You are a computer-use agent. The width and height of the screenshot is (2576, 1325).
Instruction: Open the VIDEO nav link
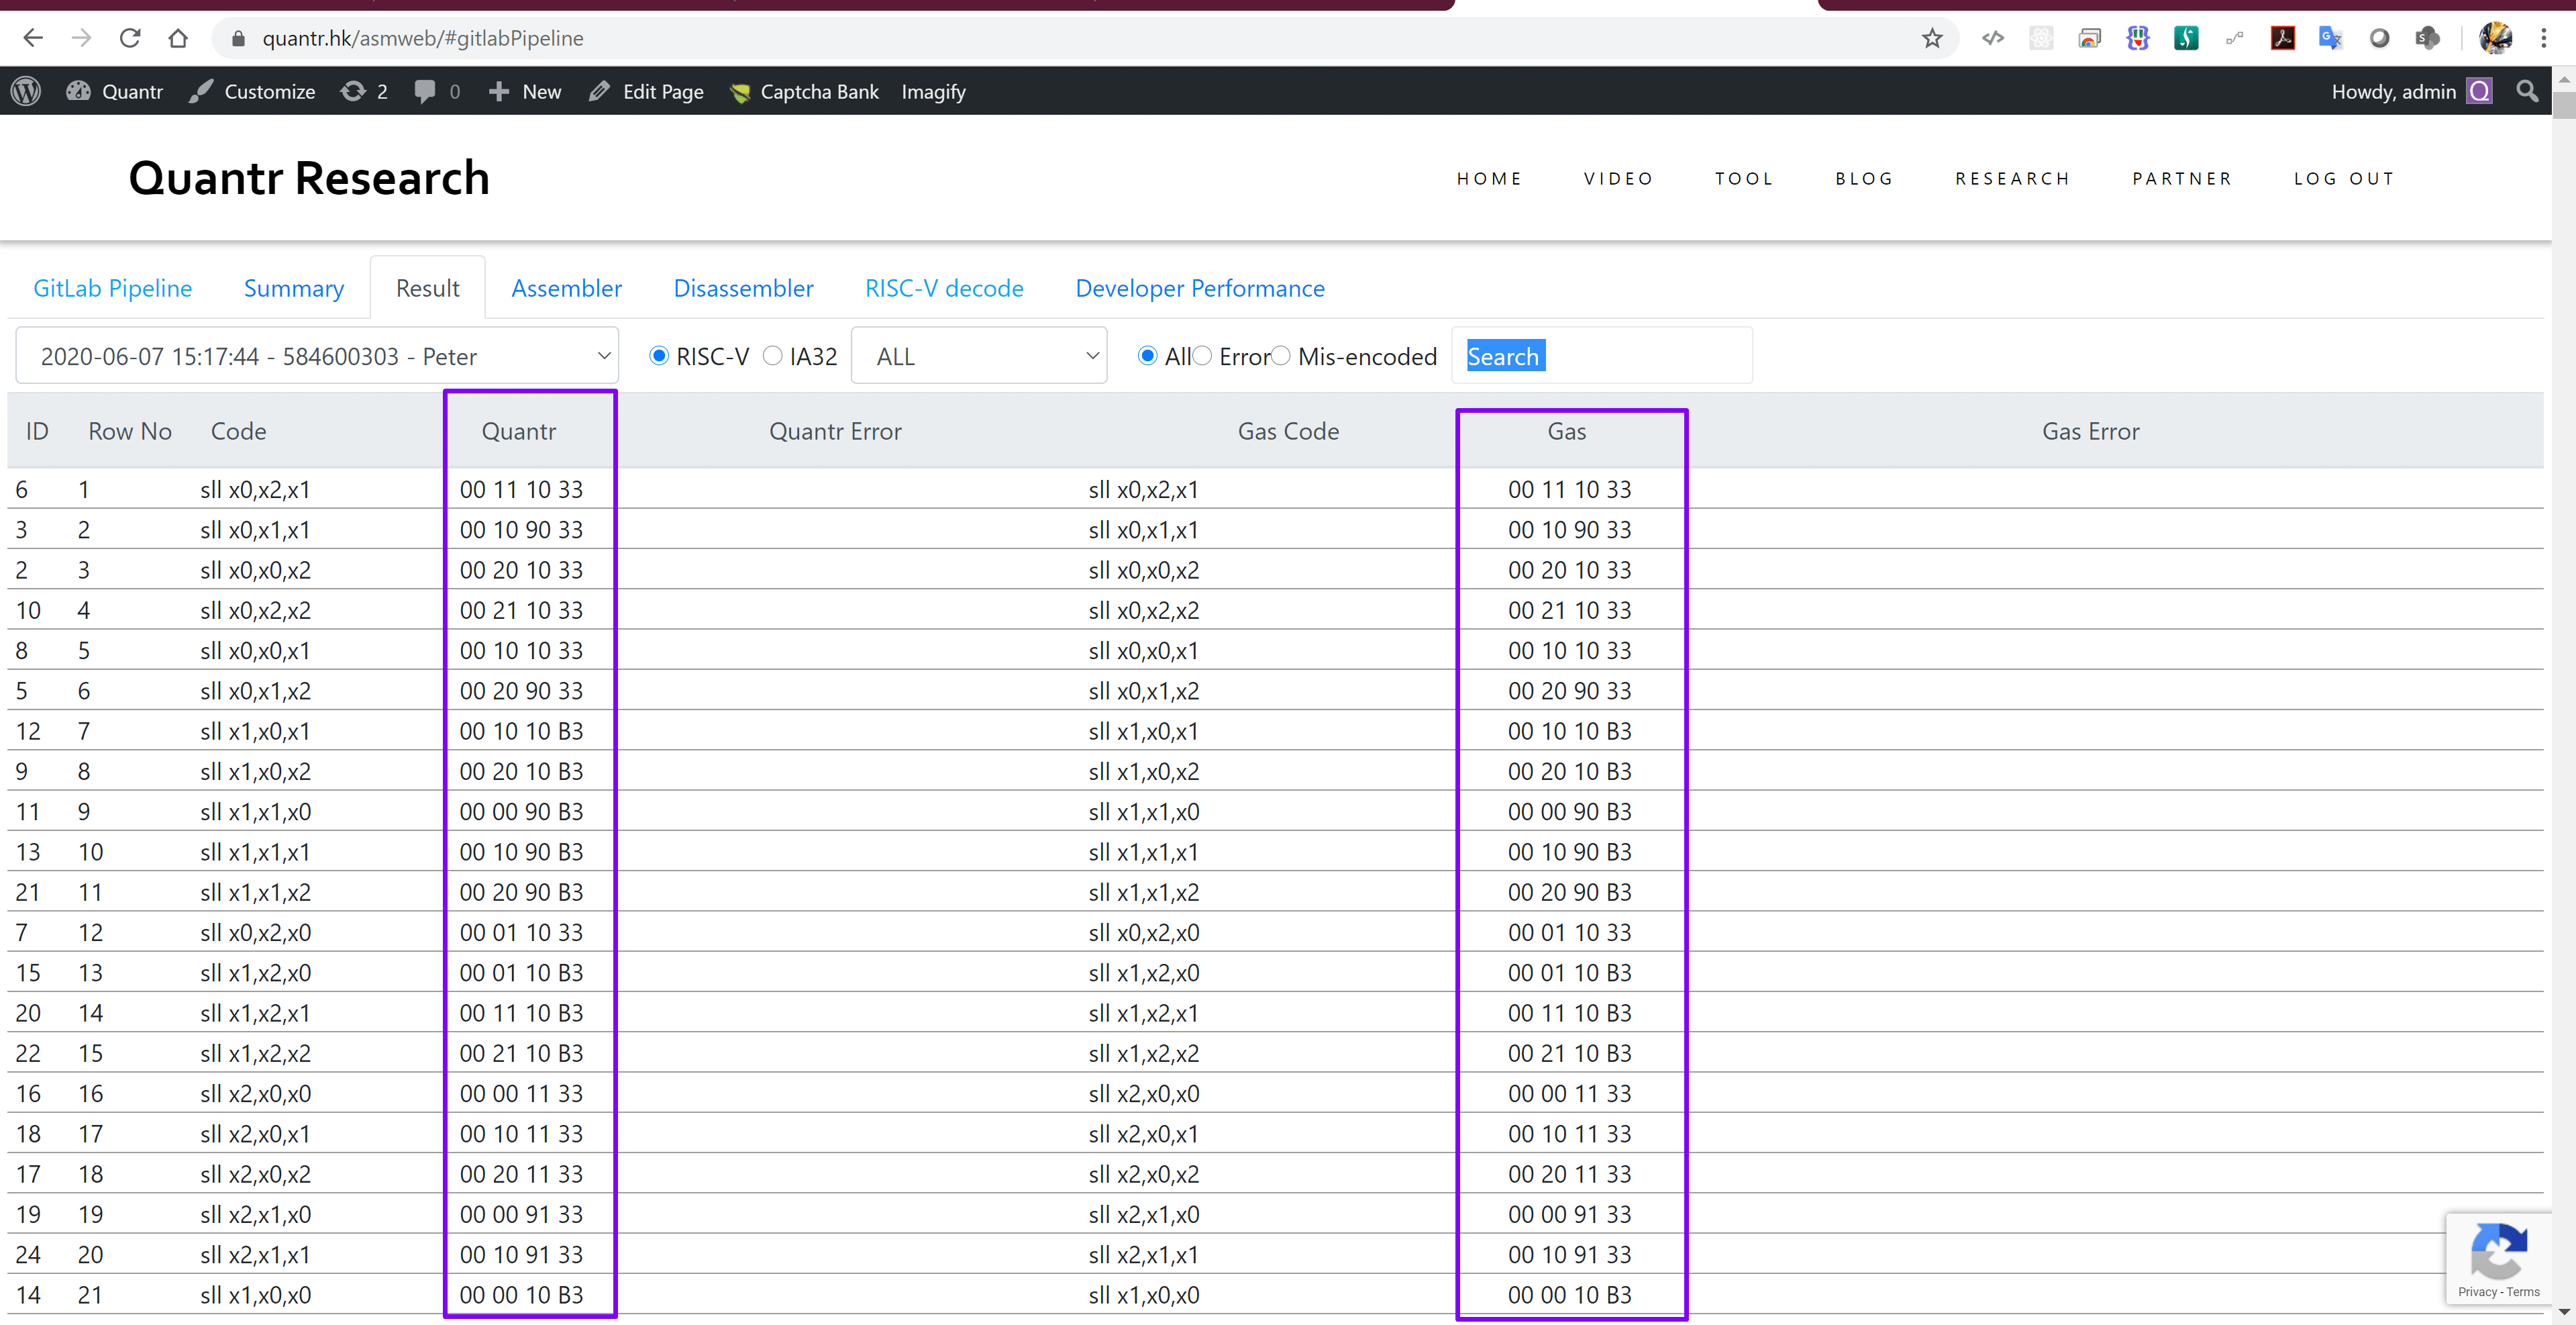[1618, 178]
